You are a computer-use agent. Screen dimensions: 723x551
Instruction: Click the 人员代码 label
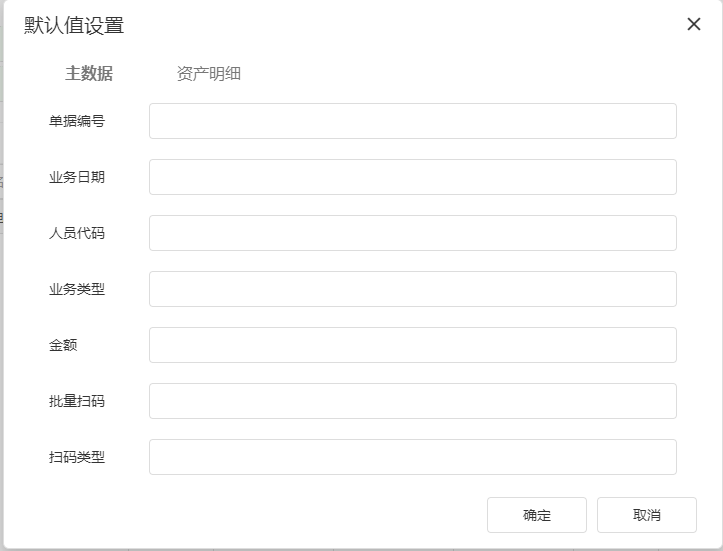point(77,233)
